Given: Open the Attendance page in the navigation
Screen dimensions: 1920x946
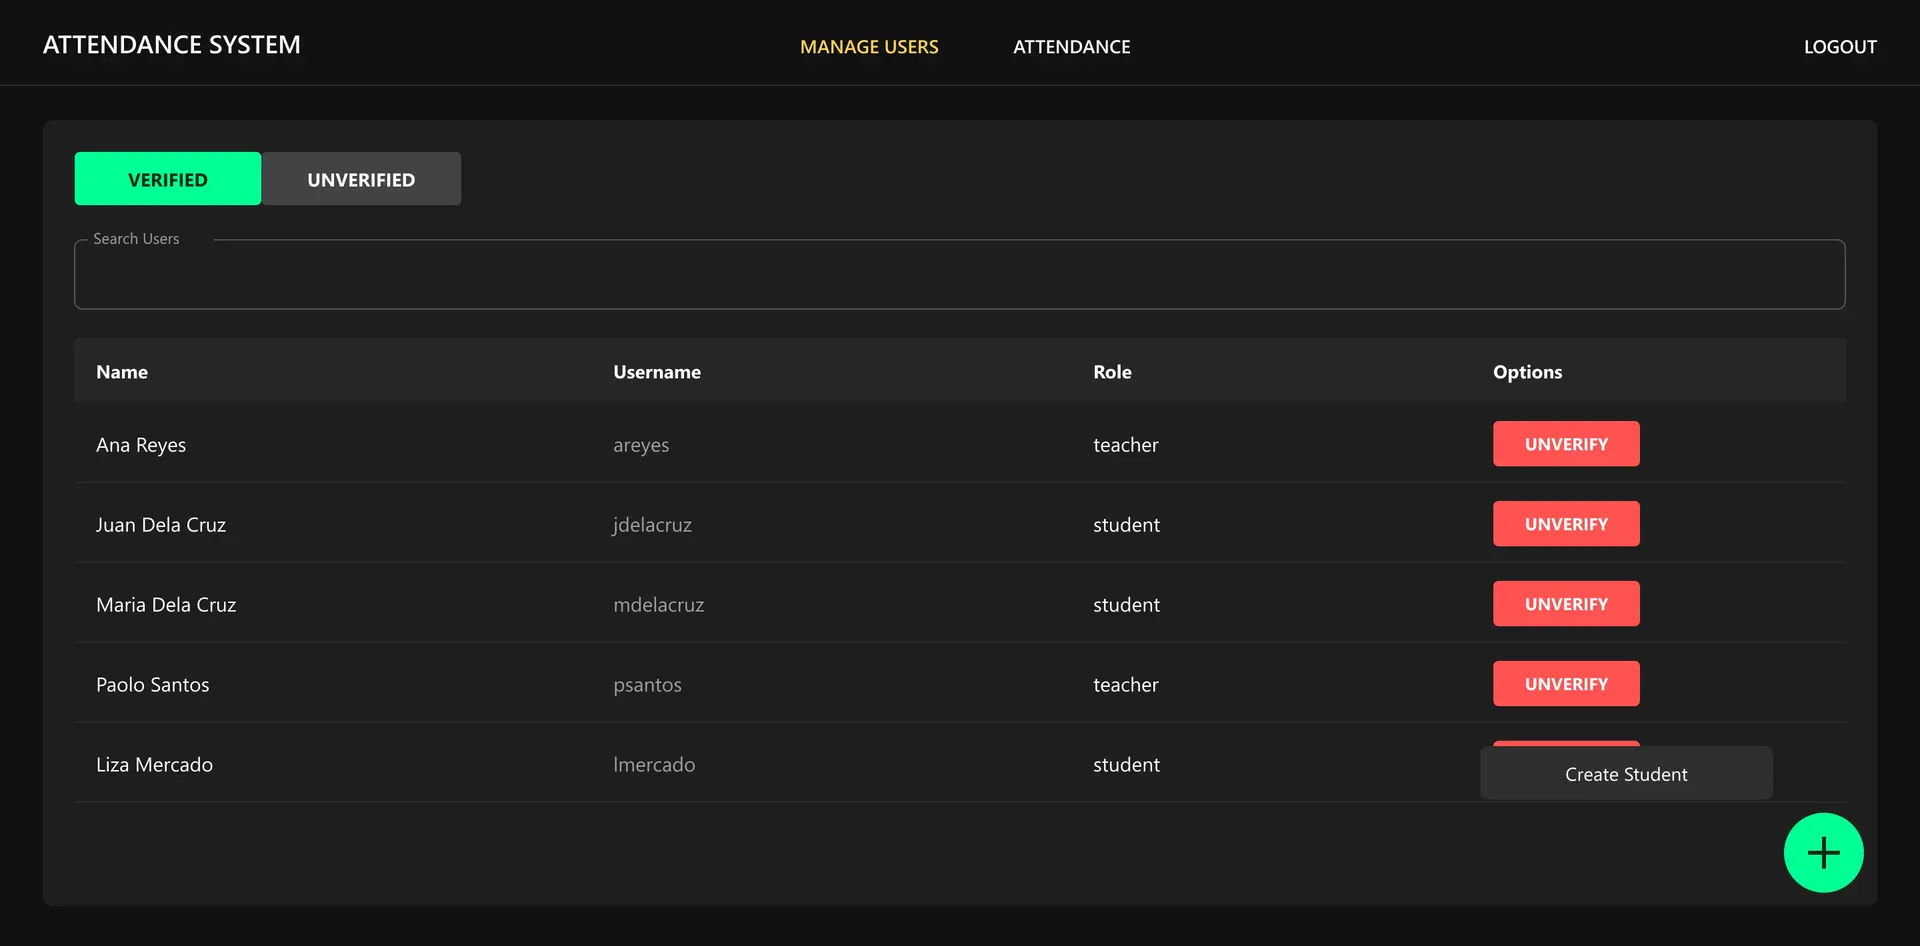Looking at the screenshot, I should pos(1072,47).
